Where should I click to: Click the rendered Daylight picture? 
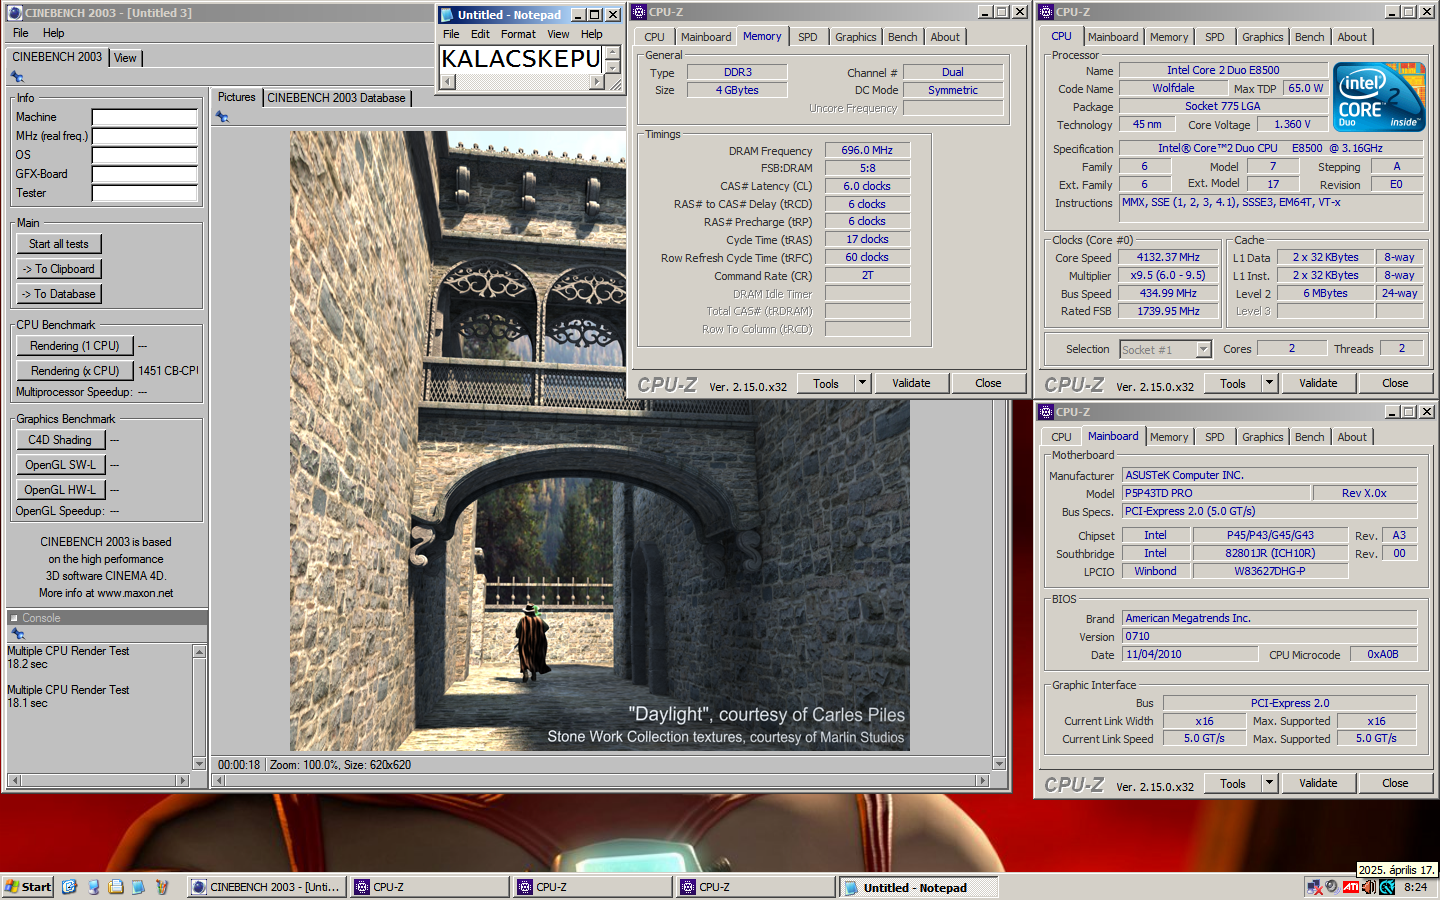600,441
